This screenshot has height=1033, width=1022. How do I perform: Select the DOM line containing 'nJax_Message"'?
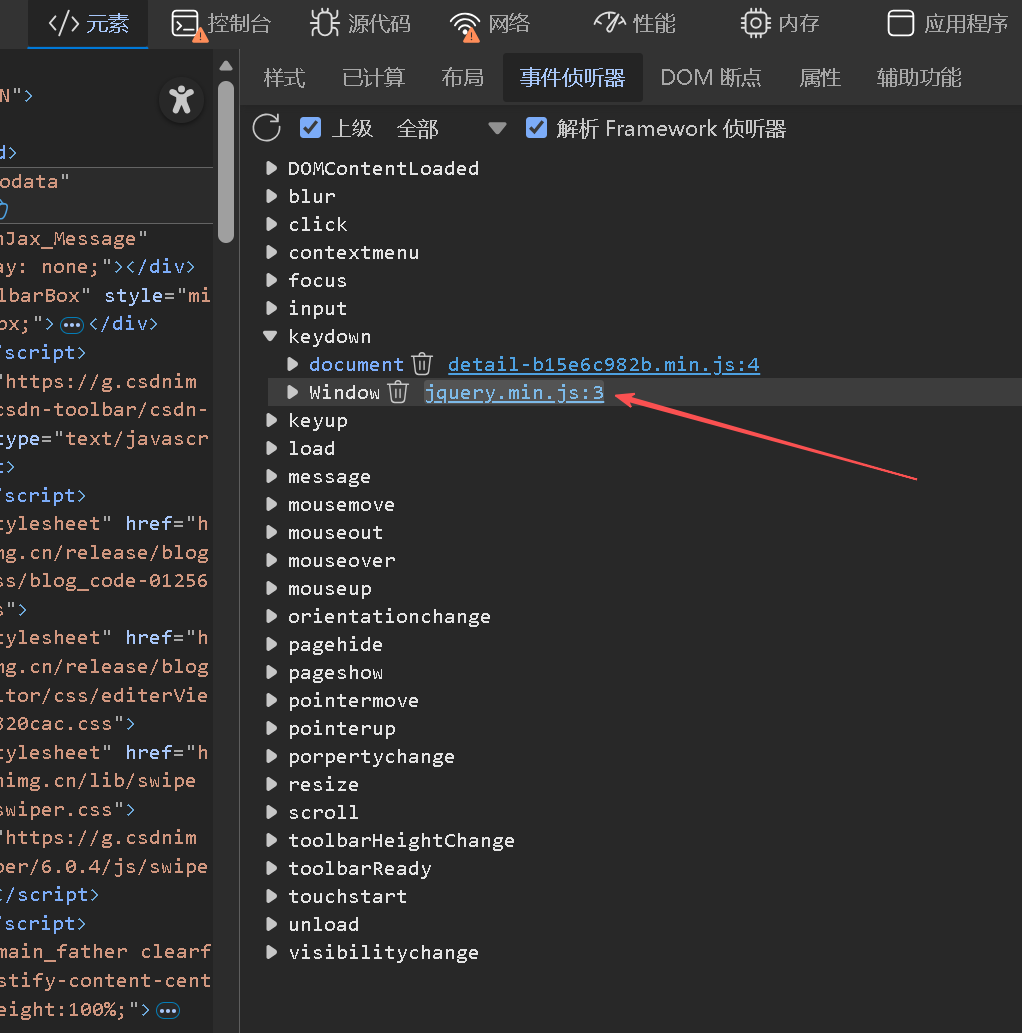pos(74,238)
